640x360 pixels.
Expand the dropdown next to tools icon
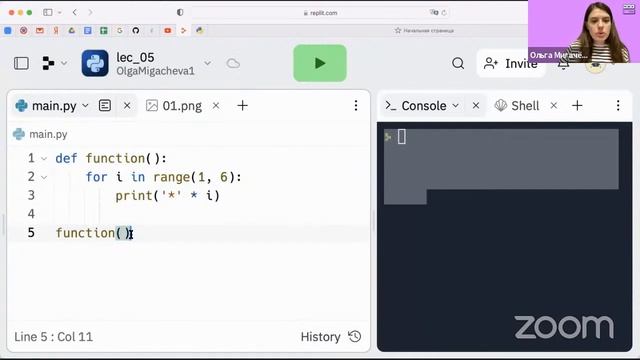(64, 63)
